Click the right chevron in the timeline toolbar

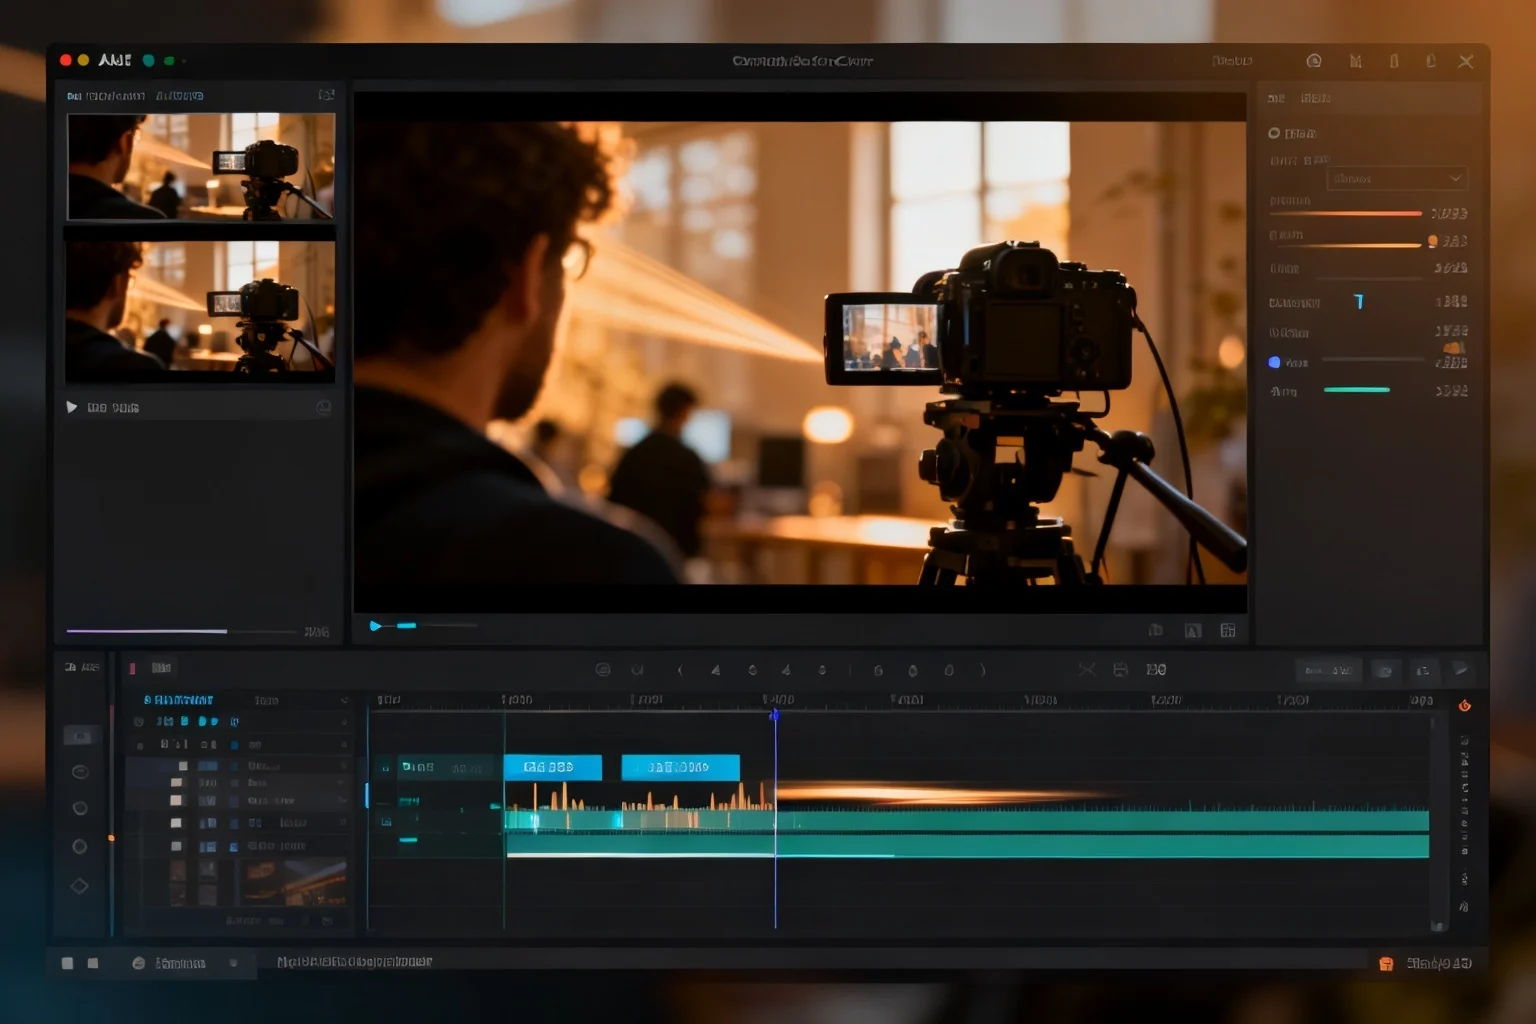pyautogui.click(x=983, y=670)
